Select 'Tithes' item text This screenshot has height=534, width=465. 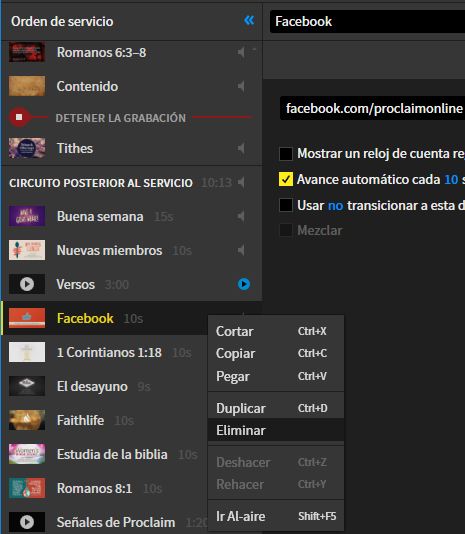(x=75, y=148)
